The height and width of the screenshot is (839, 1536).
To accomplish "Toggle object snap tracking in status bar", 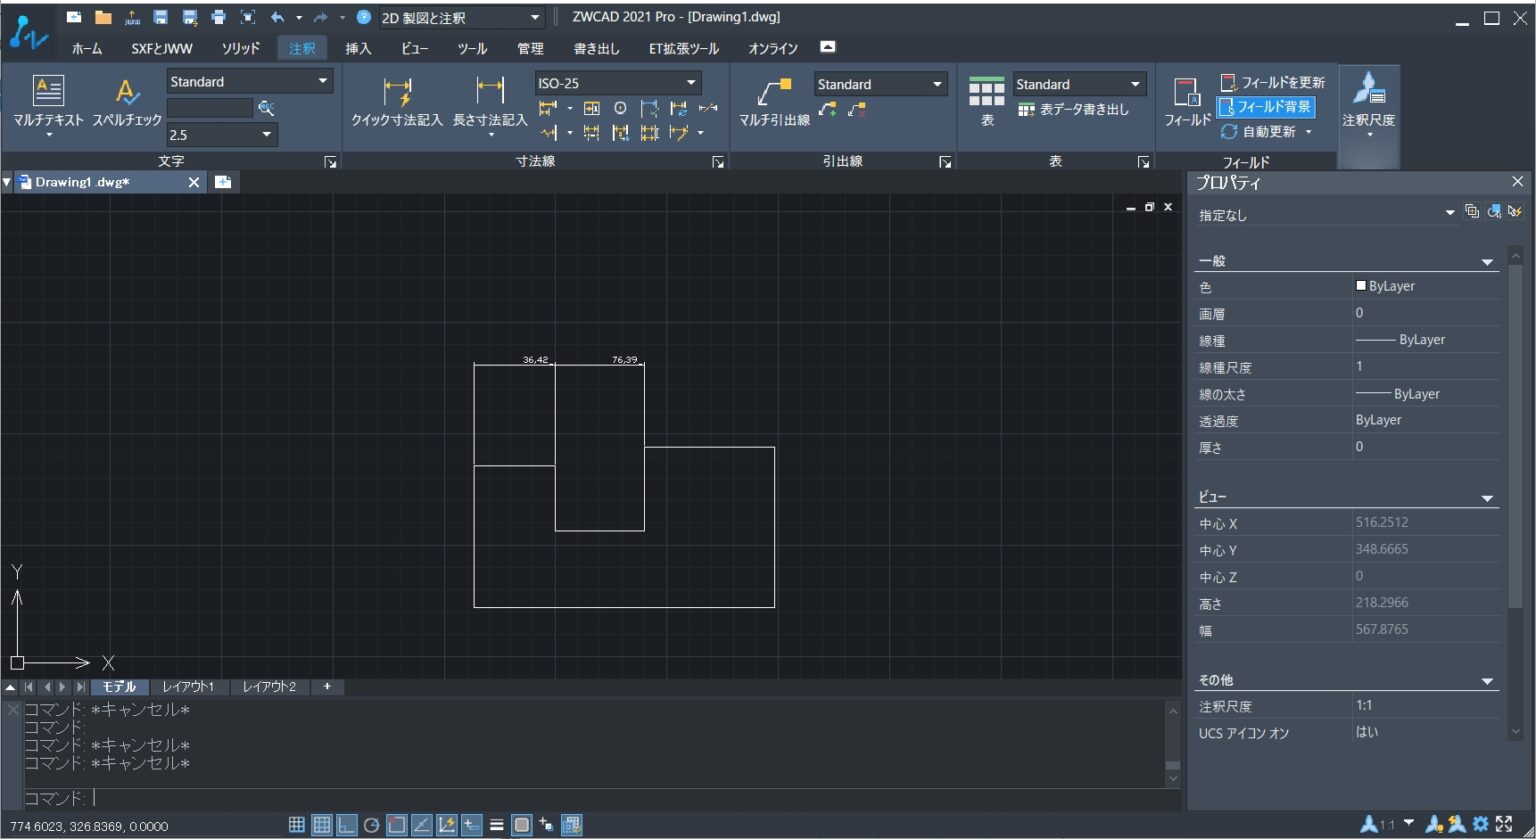I will tap(422, 825).
